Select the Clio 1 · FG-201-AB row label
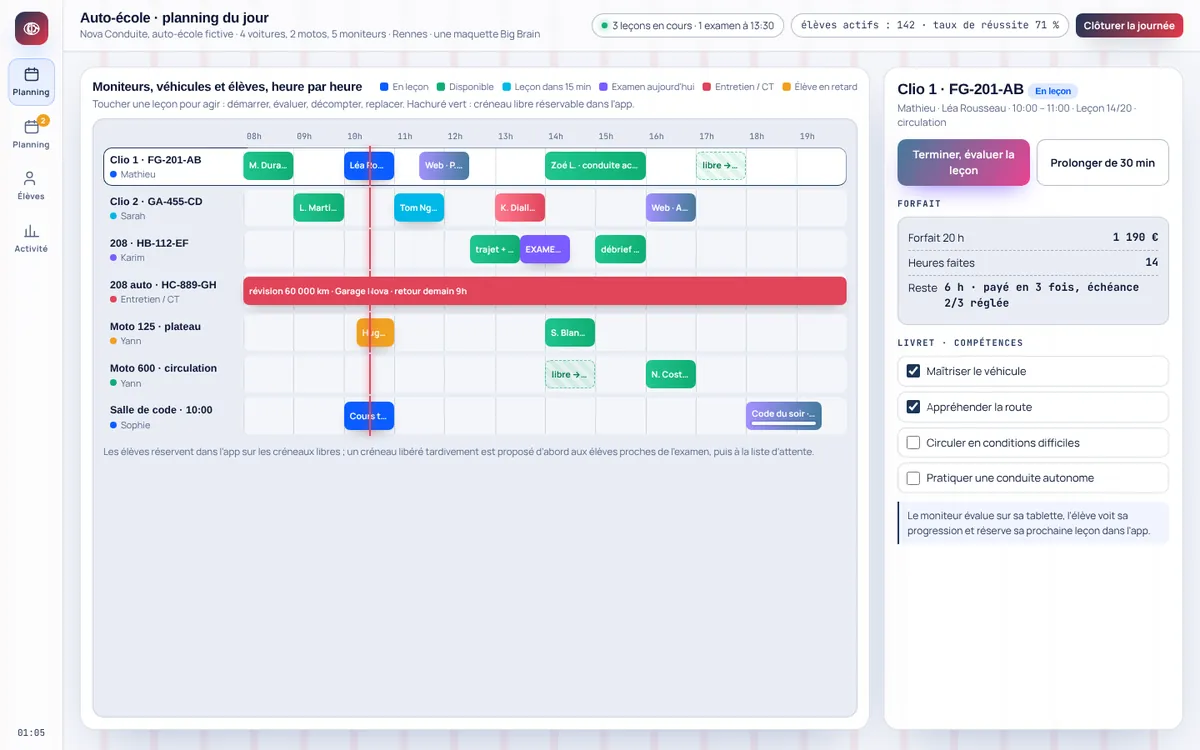The height and width of the screenshot is (750, 1200). 155,160
